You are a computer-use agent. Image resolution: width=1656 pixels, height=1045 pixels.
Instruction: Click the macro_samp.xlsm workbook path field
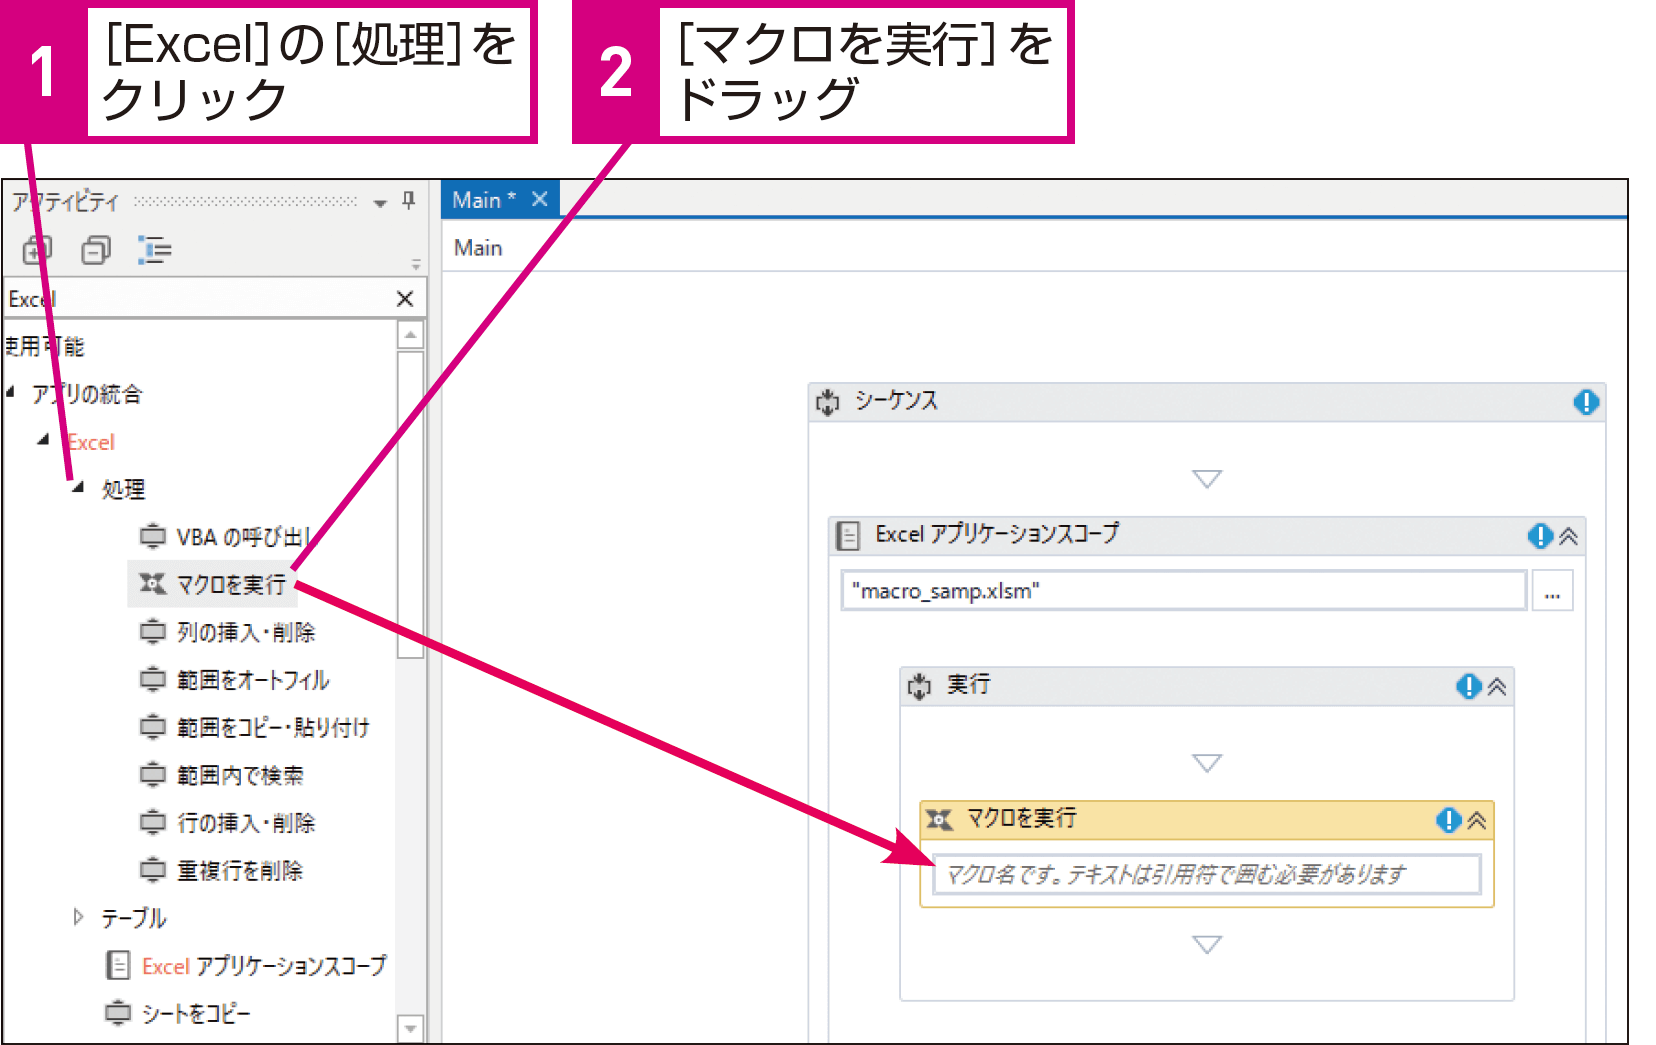coord(1184,590)
